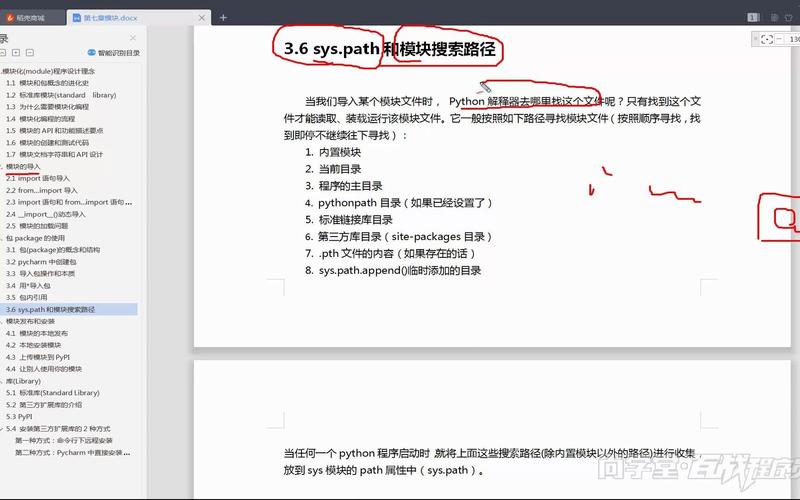This screenshot has width=800, height=500.
Task: Open 5.1 标准库(Standard Library) entry
Action: click(53, 392)
